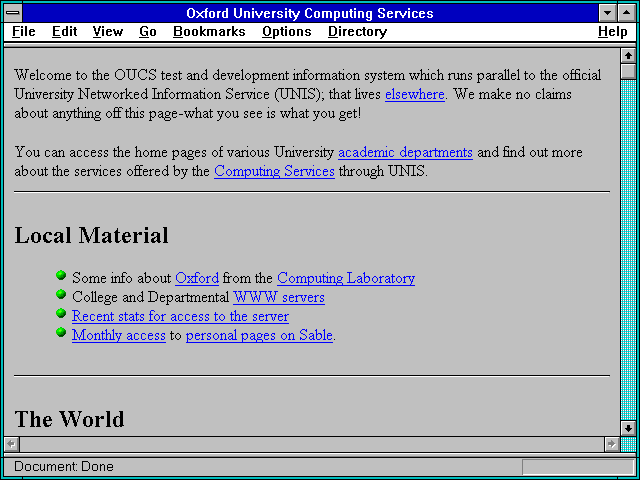Screen dimensions: 640x480
Task: Open 'personal pages on Sable' link
Action: (x=259, y=336)
